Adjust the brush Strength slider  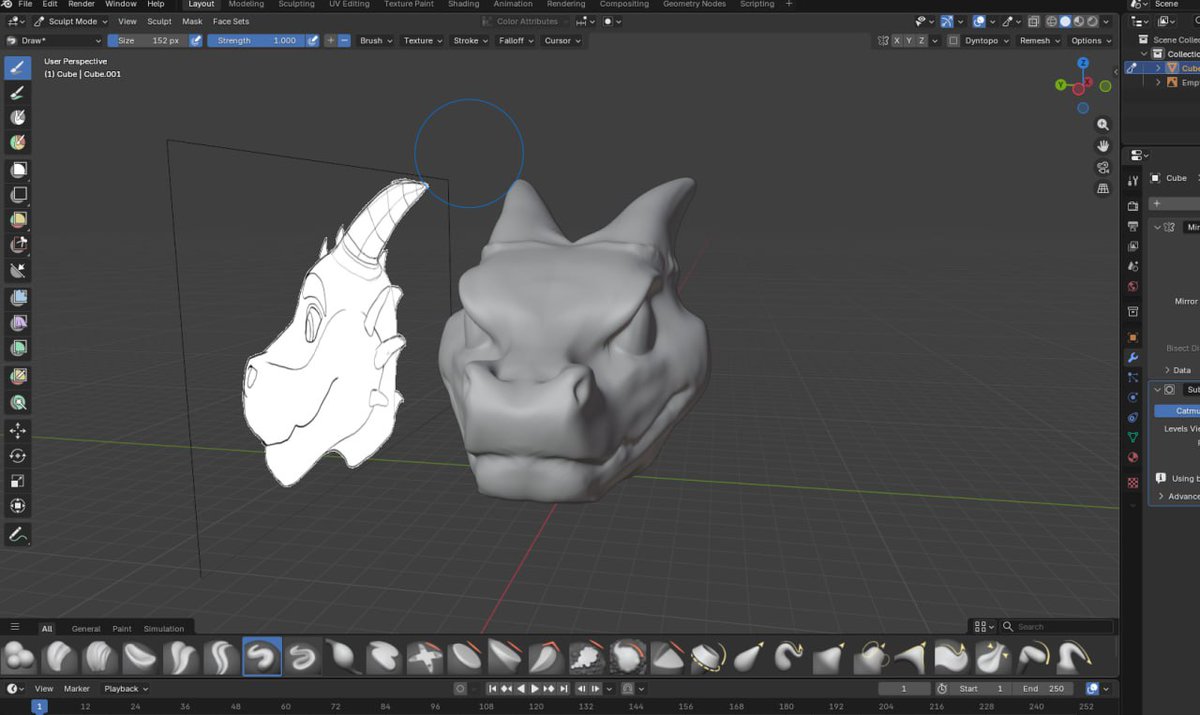pos(256,41)
